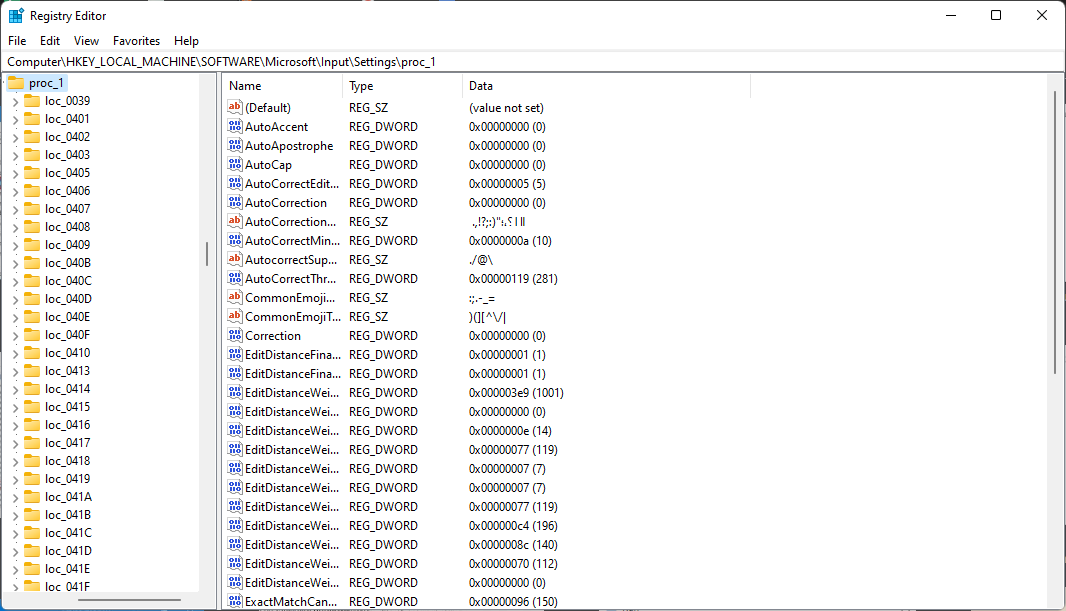Screen dimensions: 1066x611
Task: Expand the loc_0406 tree node
Action: coord(15,192)
